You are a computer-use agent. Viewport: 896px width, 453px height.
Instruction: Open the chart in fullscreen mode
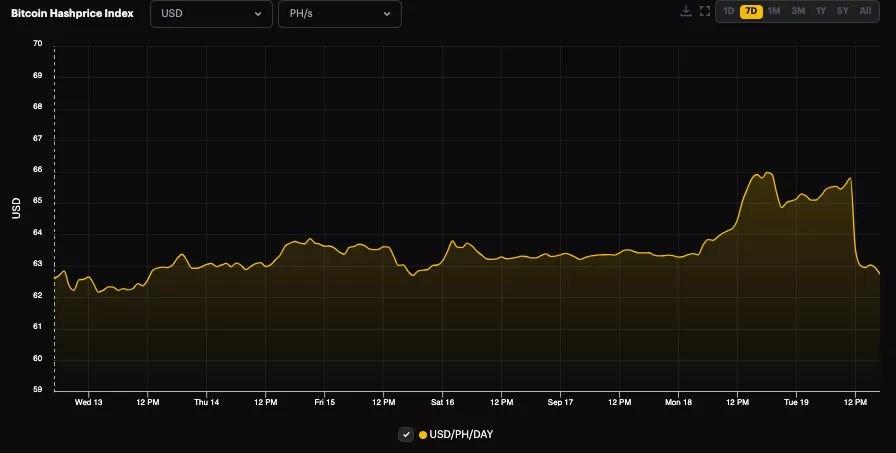(x=704, y=12)
